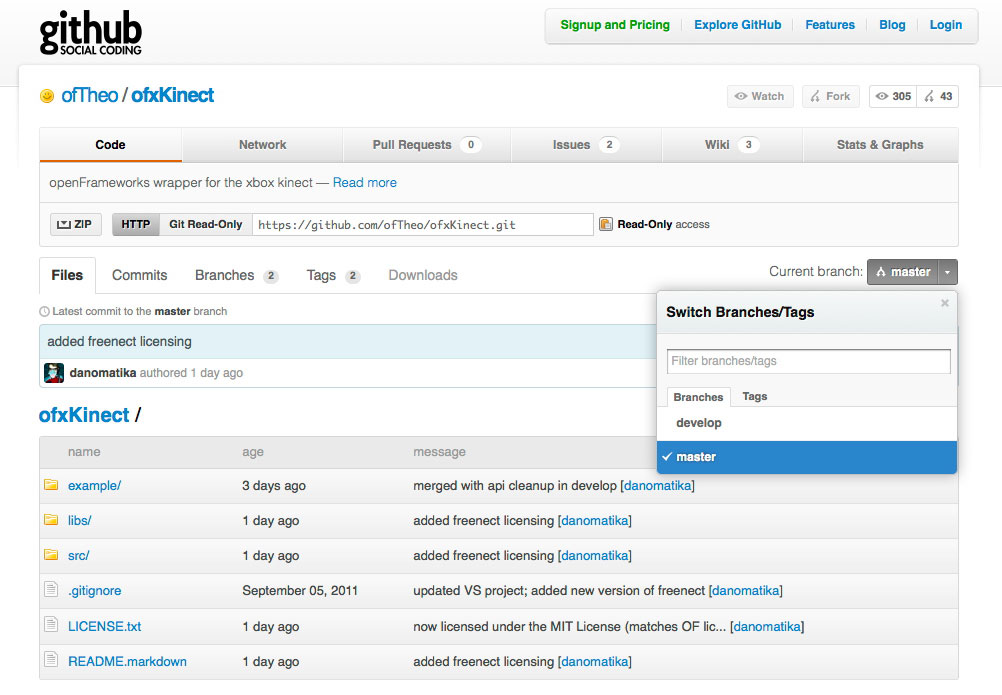This screenshot has height=695, width=1002.
Task: Open the Wiki tab
Action: click(732, 145)
